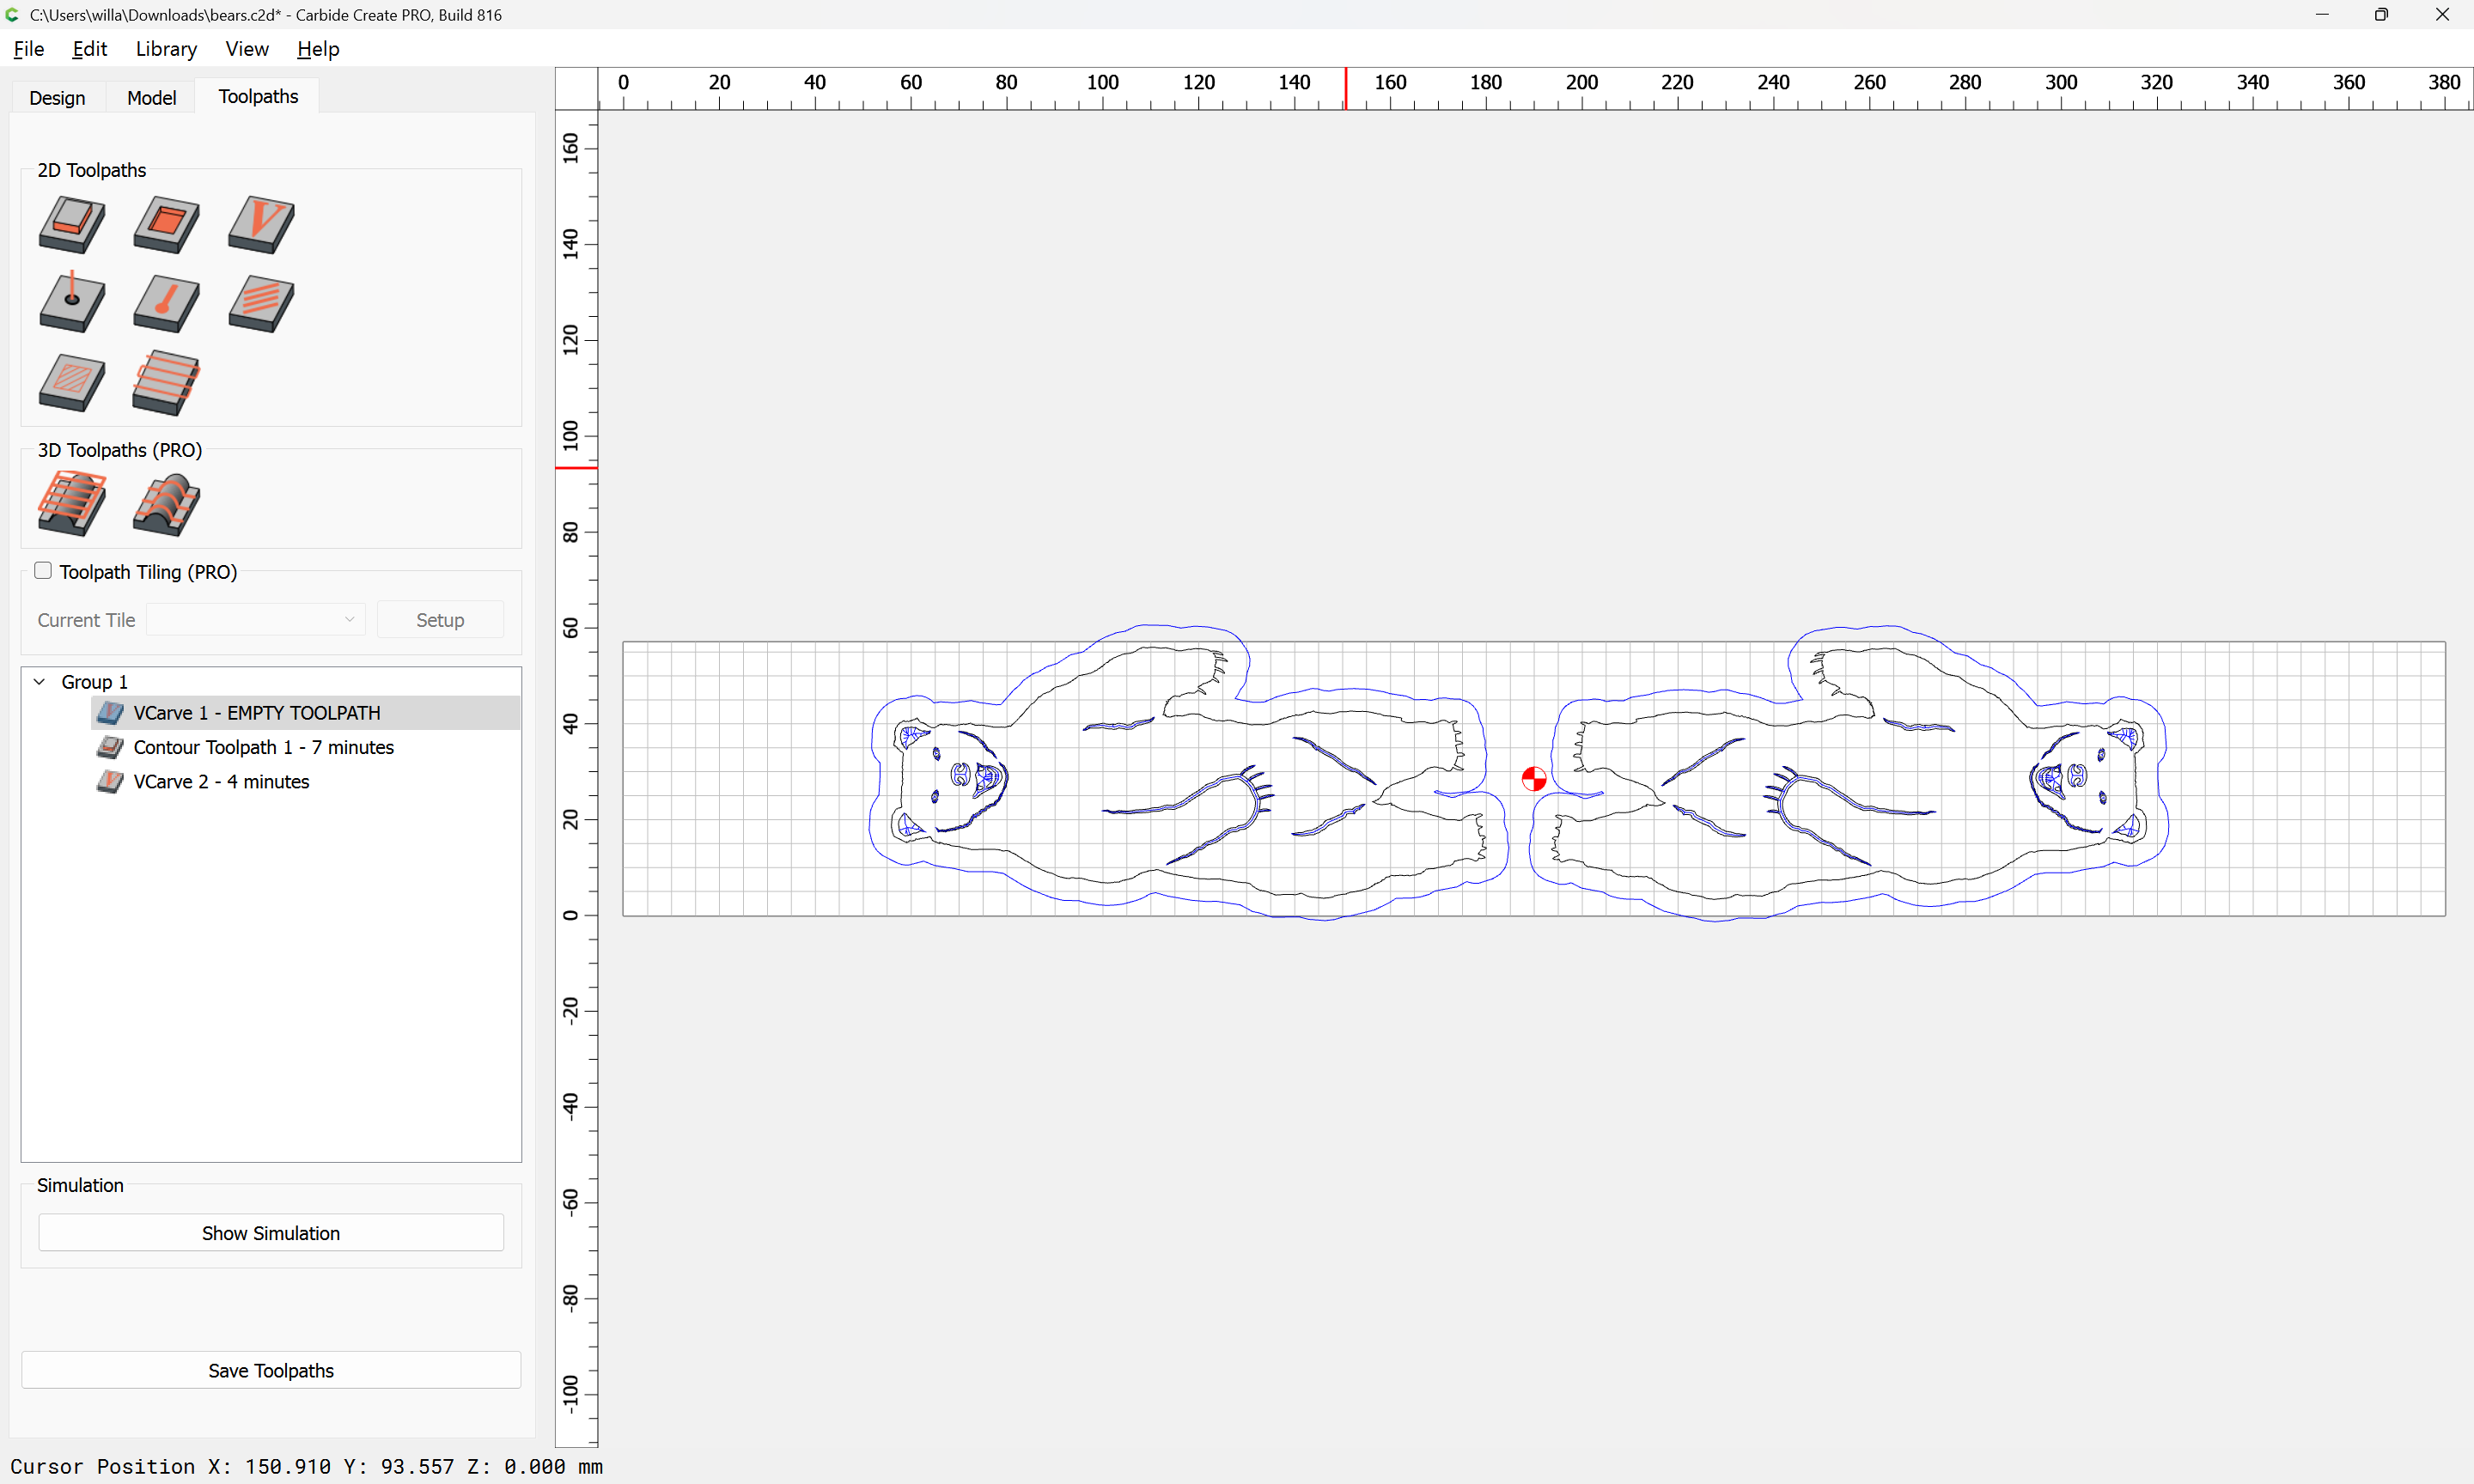The height and width of the screenshot is (1484, 2474).
Task: Click the VCarve 1 toolpath row icon
Action: point(110,713)
